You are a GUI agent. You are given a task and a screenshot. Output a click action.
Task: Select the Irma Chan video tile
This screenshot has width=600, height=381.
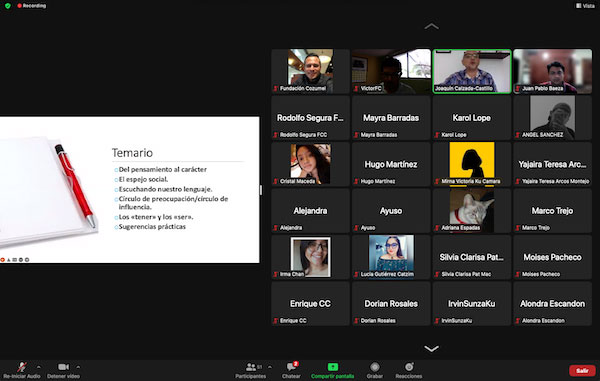pyautogui.click(x=310, y=257)
